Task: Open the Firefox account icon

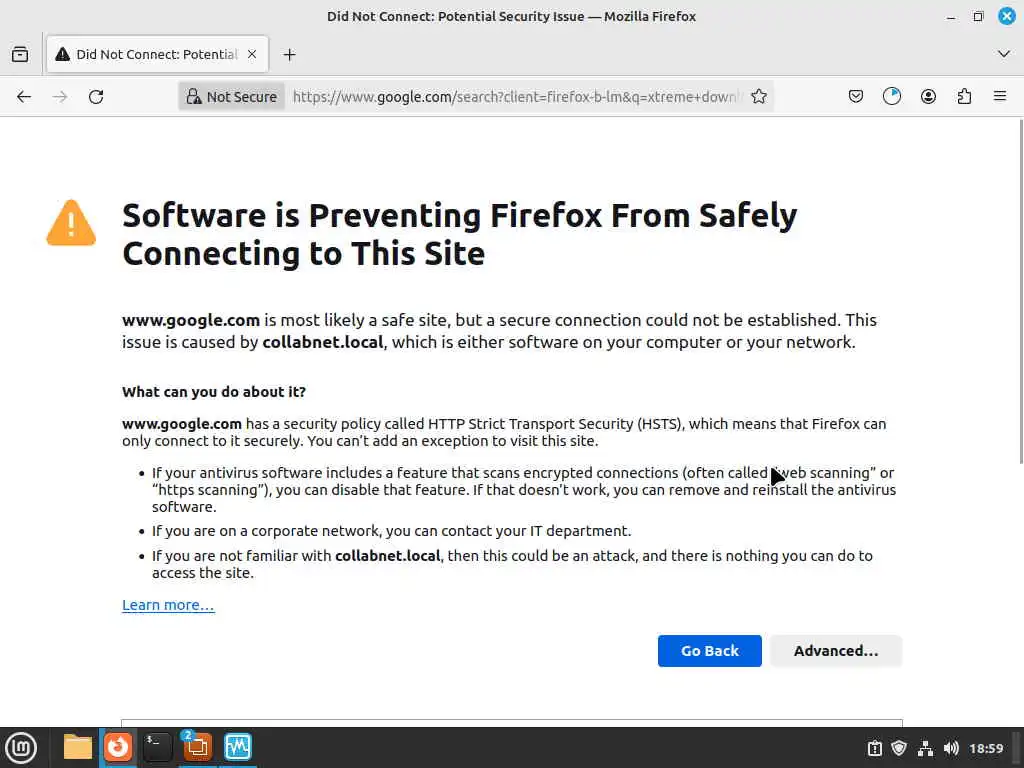Action: pos(928,97)
